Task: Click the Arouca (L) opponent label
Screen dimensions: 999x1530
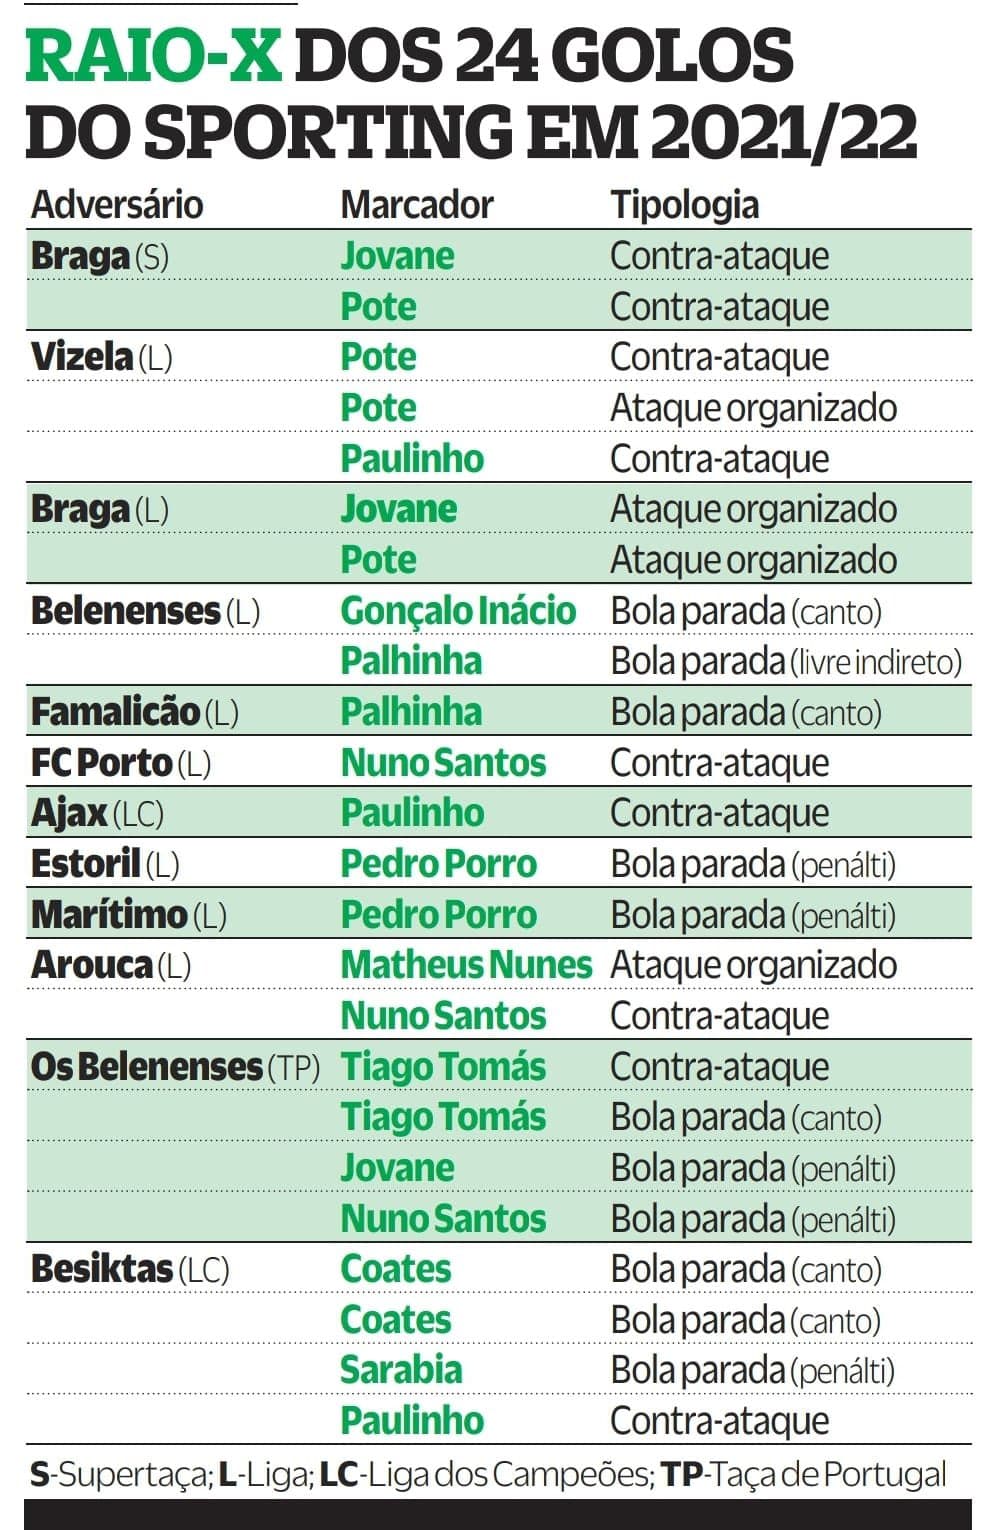Action: coord(111,965)
